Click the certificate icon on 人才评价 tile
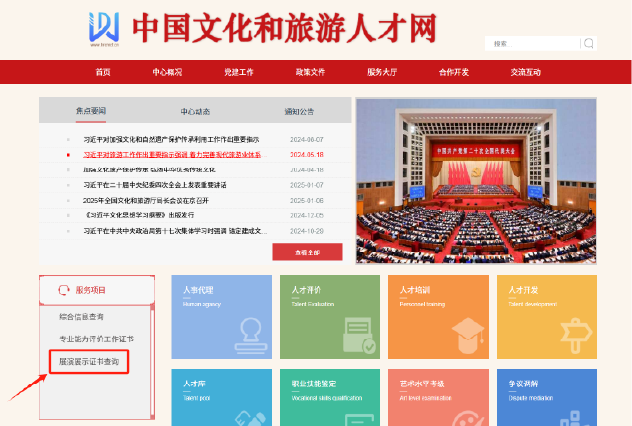 click(359, 335)
